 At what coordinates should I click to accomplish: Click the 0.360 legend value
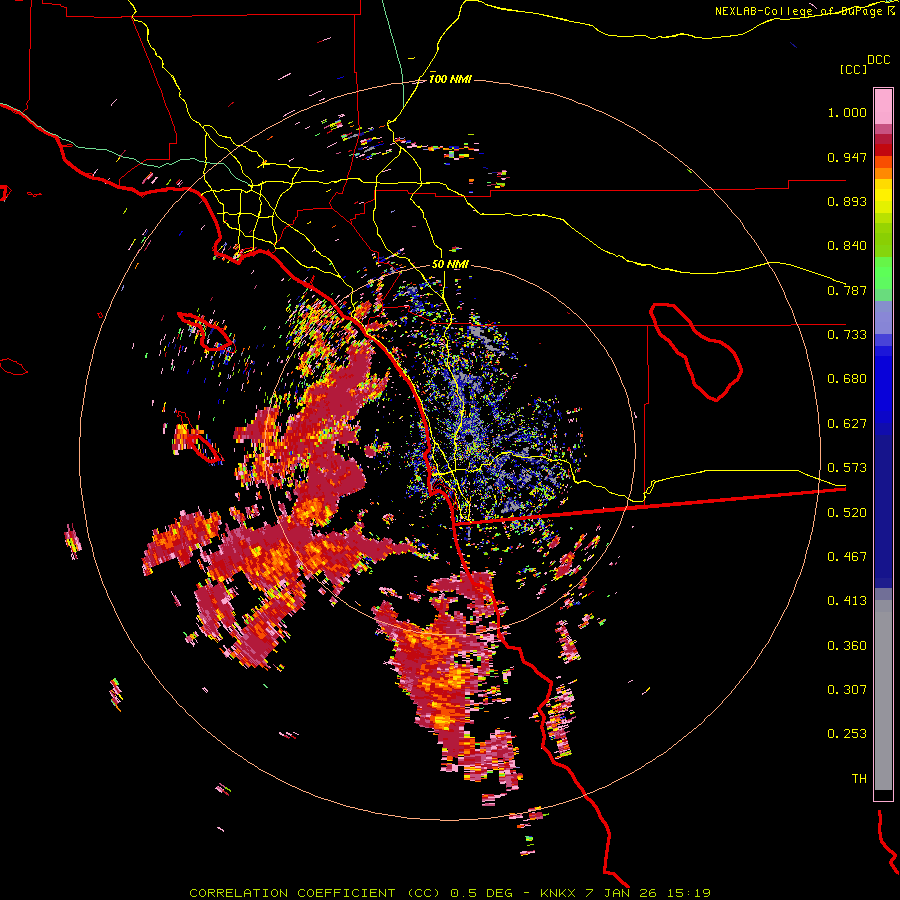(847, 646)
